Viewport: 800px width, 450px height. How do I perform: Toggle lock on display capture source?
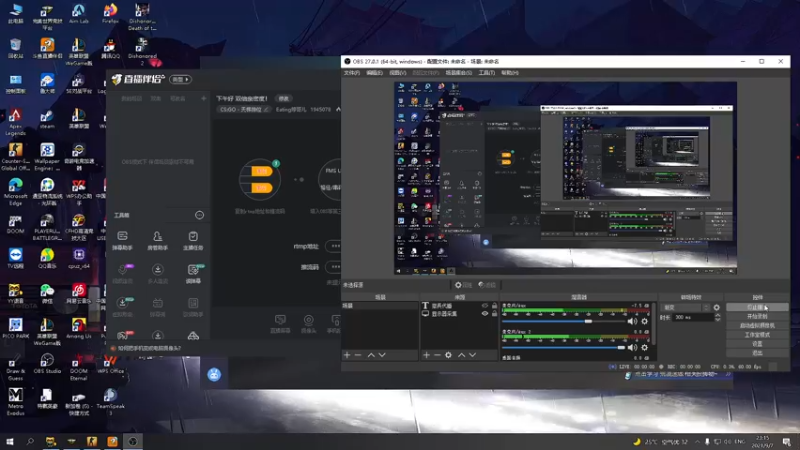(x=494, y=314)
